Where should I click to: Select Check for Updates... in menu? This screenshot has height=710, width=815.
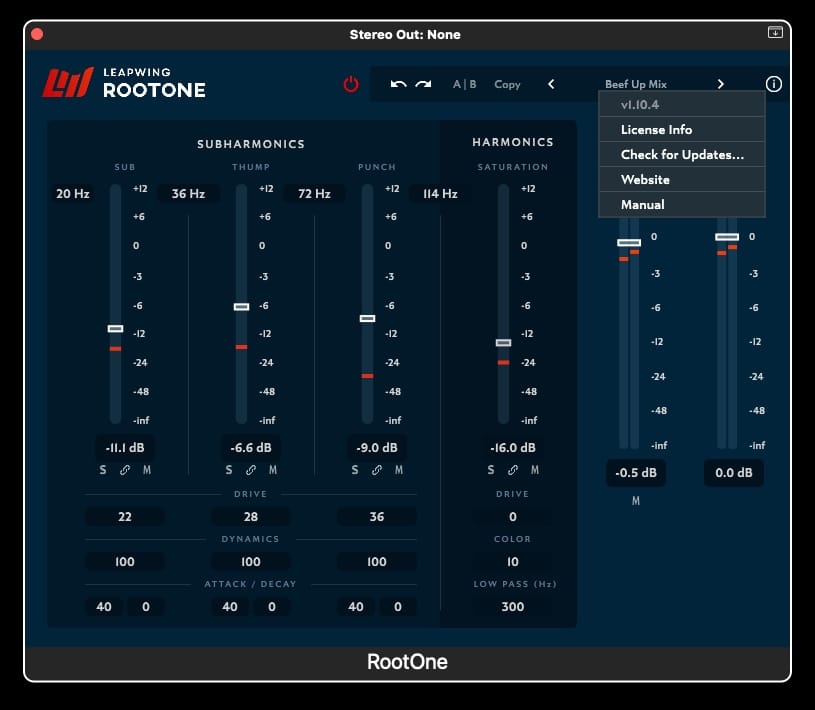[682, 154]
